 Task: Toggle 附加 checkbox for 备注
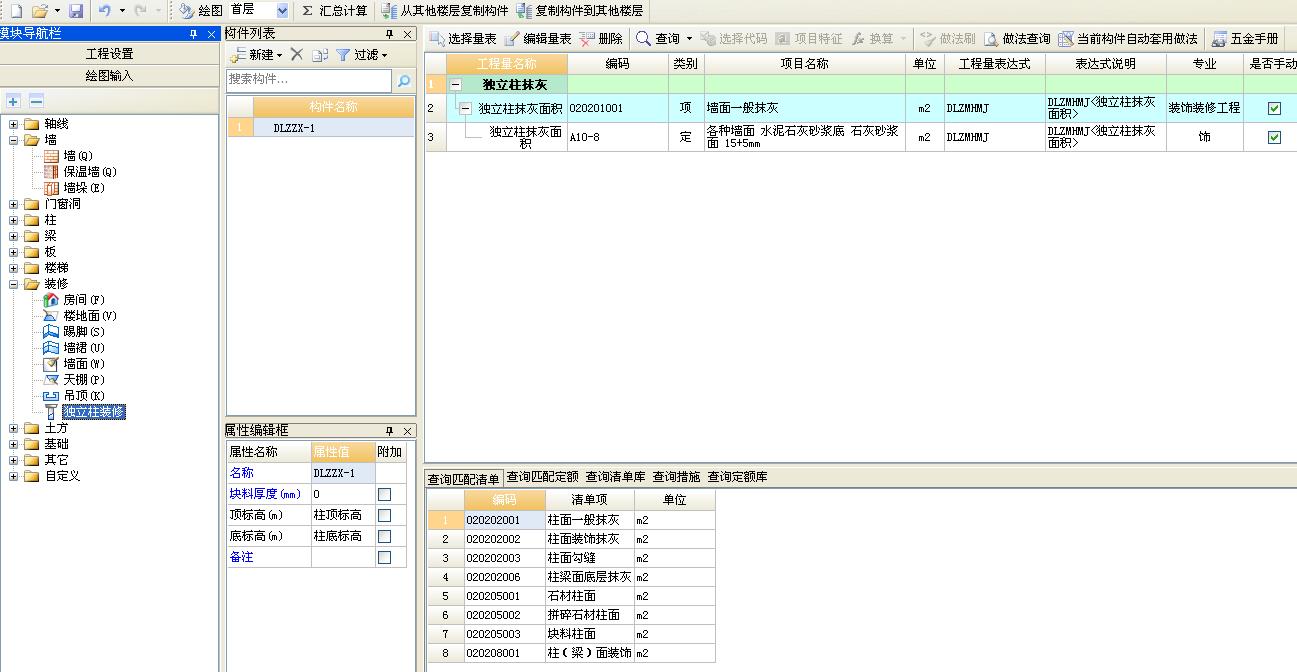[384, 557]
